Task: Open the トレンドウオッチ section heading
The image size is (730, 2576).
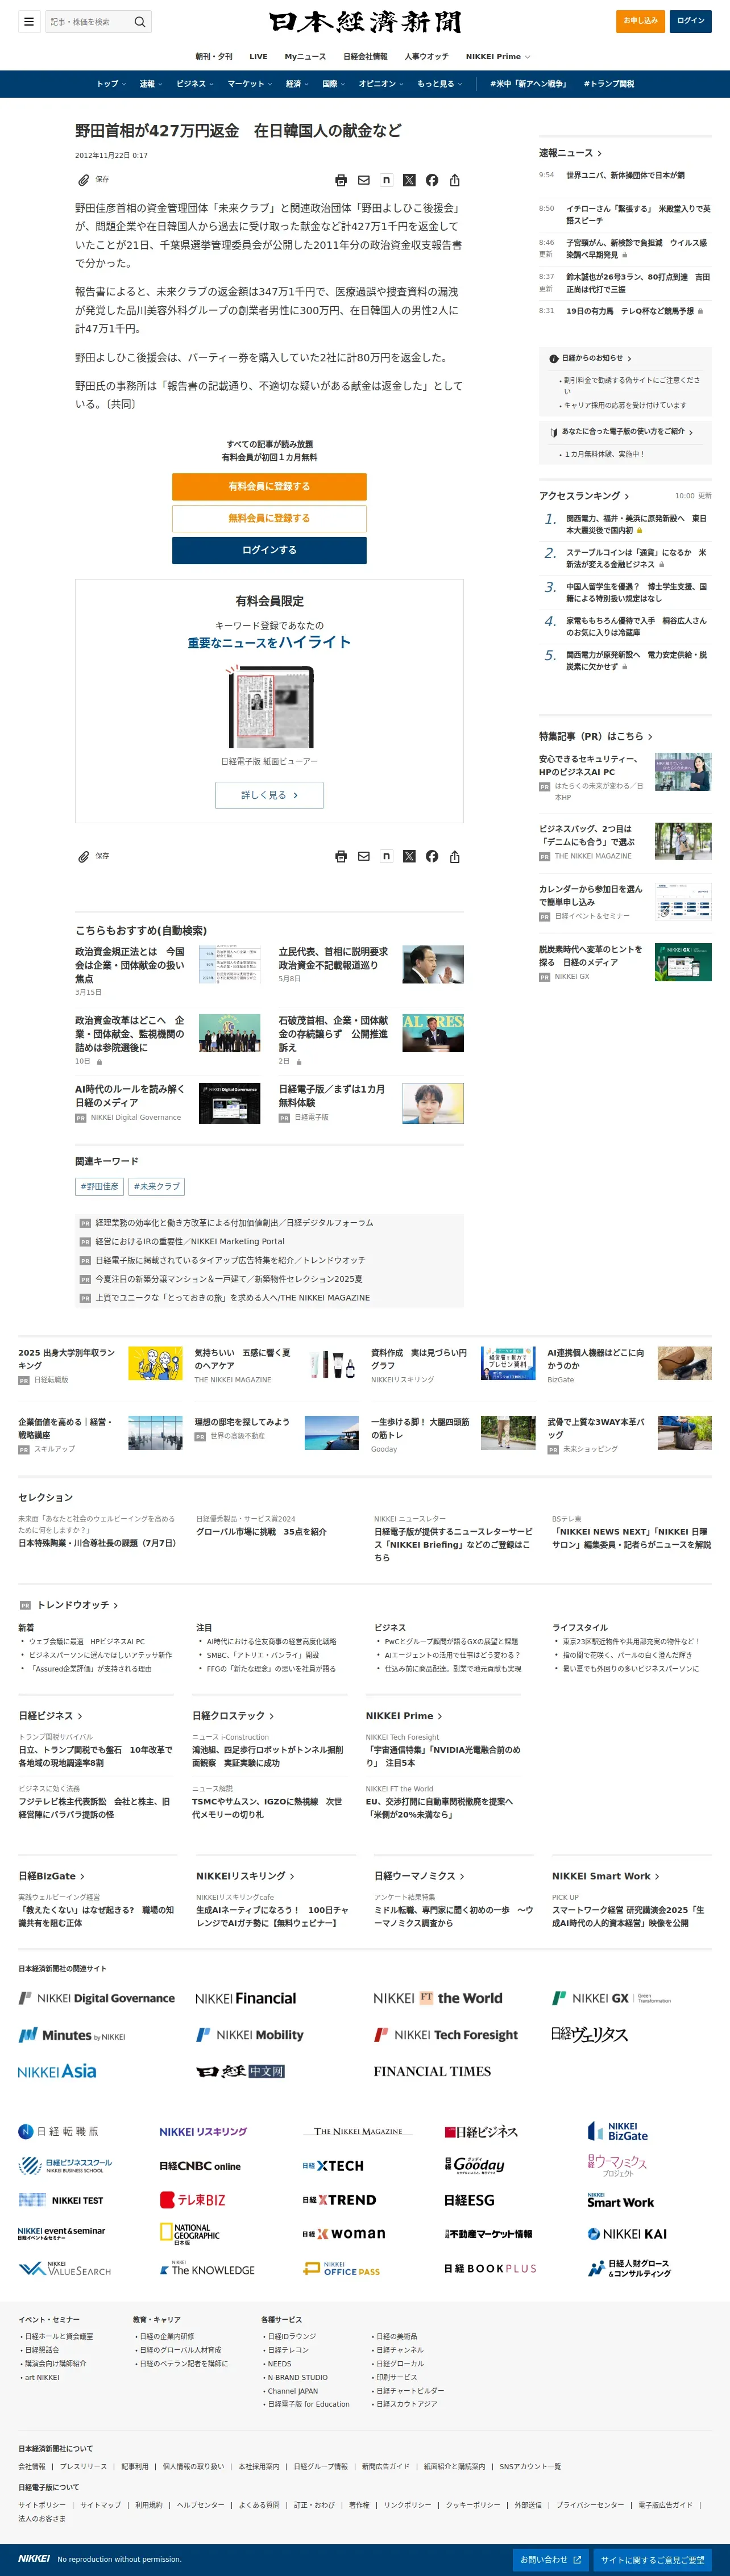Action: (77, 1605)
